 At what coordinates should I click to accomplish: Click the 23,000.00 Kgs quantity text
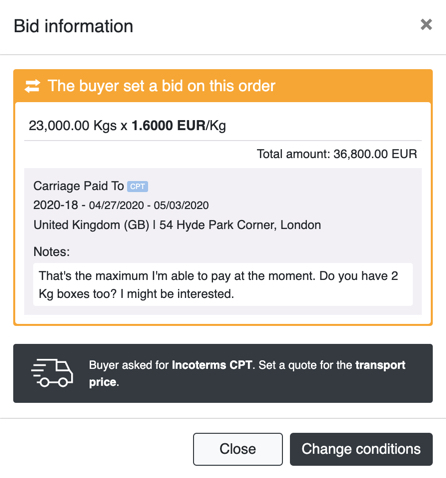[x=73, y=126]
